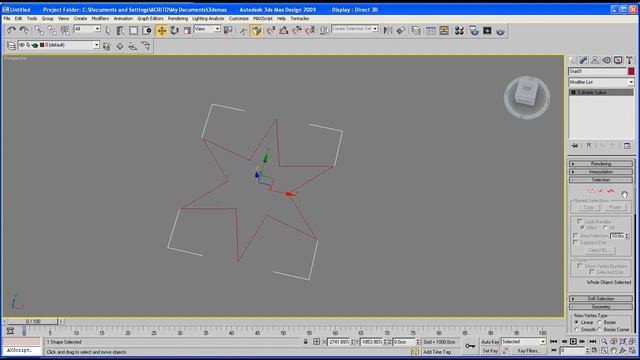Enable the Segment End checkbox
This screenshot has width=640, height=360.
point(576,242)
